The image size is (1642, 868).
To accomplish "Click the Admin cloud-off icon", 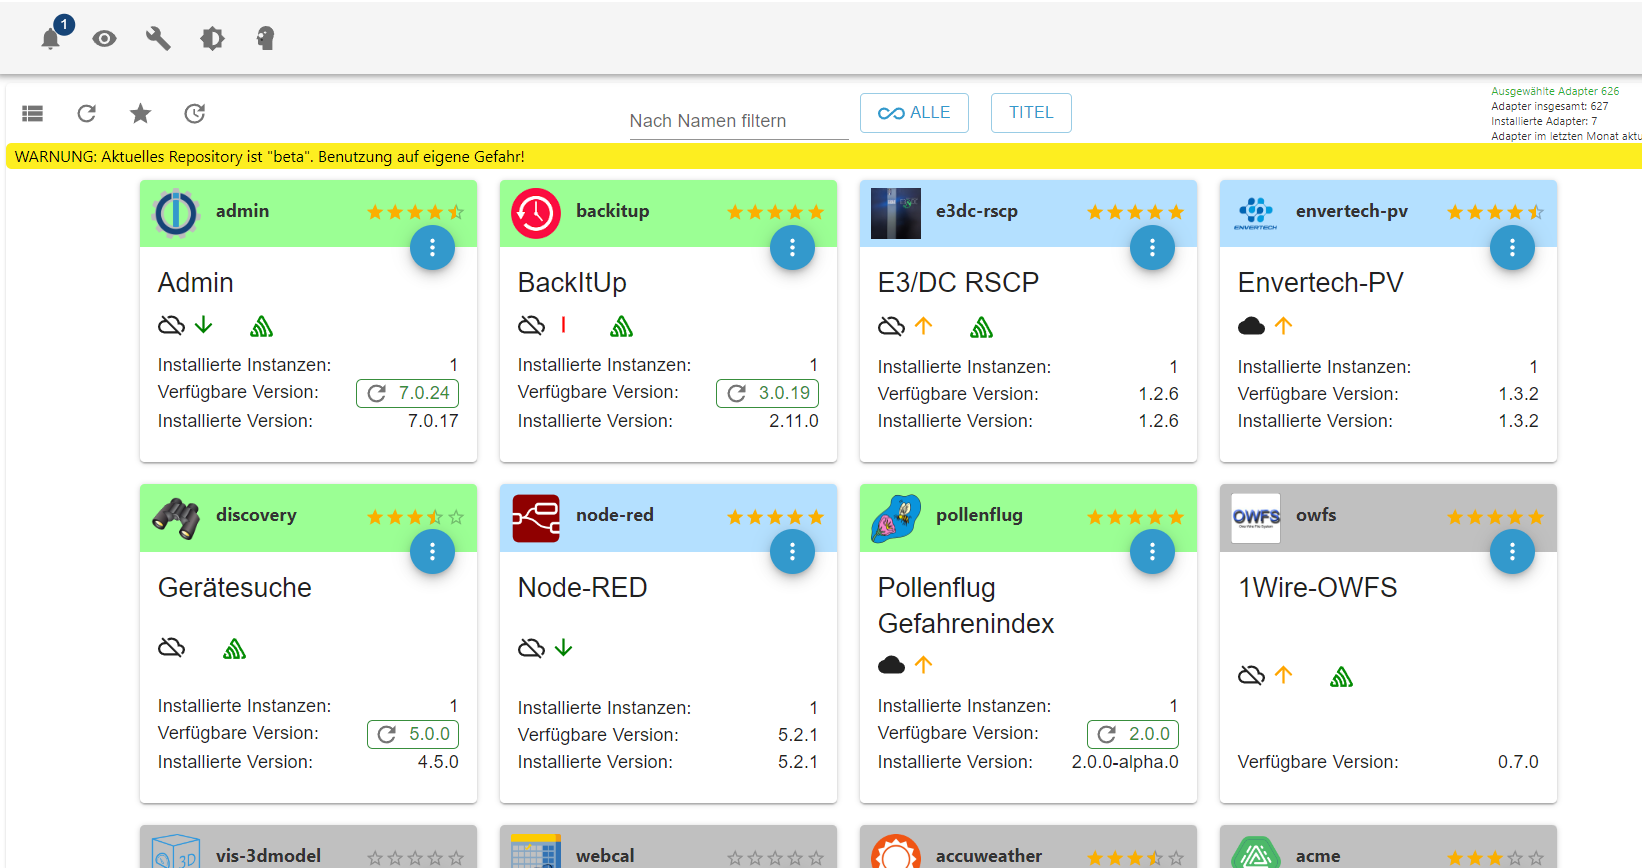I will pyautogui.click(x=172, y=326).
